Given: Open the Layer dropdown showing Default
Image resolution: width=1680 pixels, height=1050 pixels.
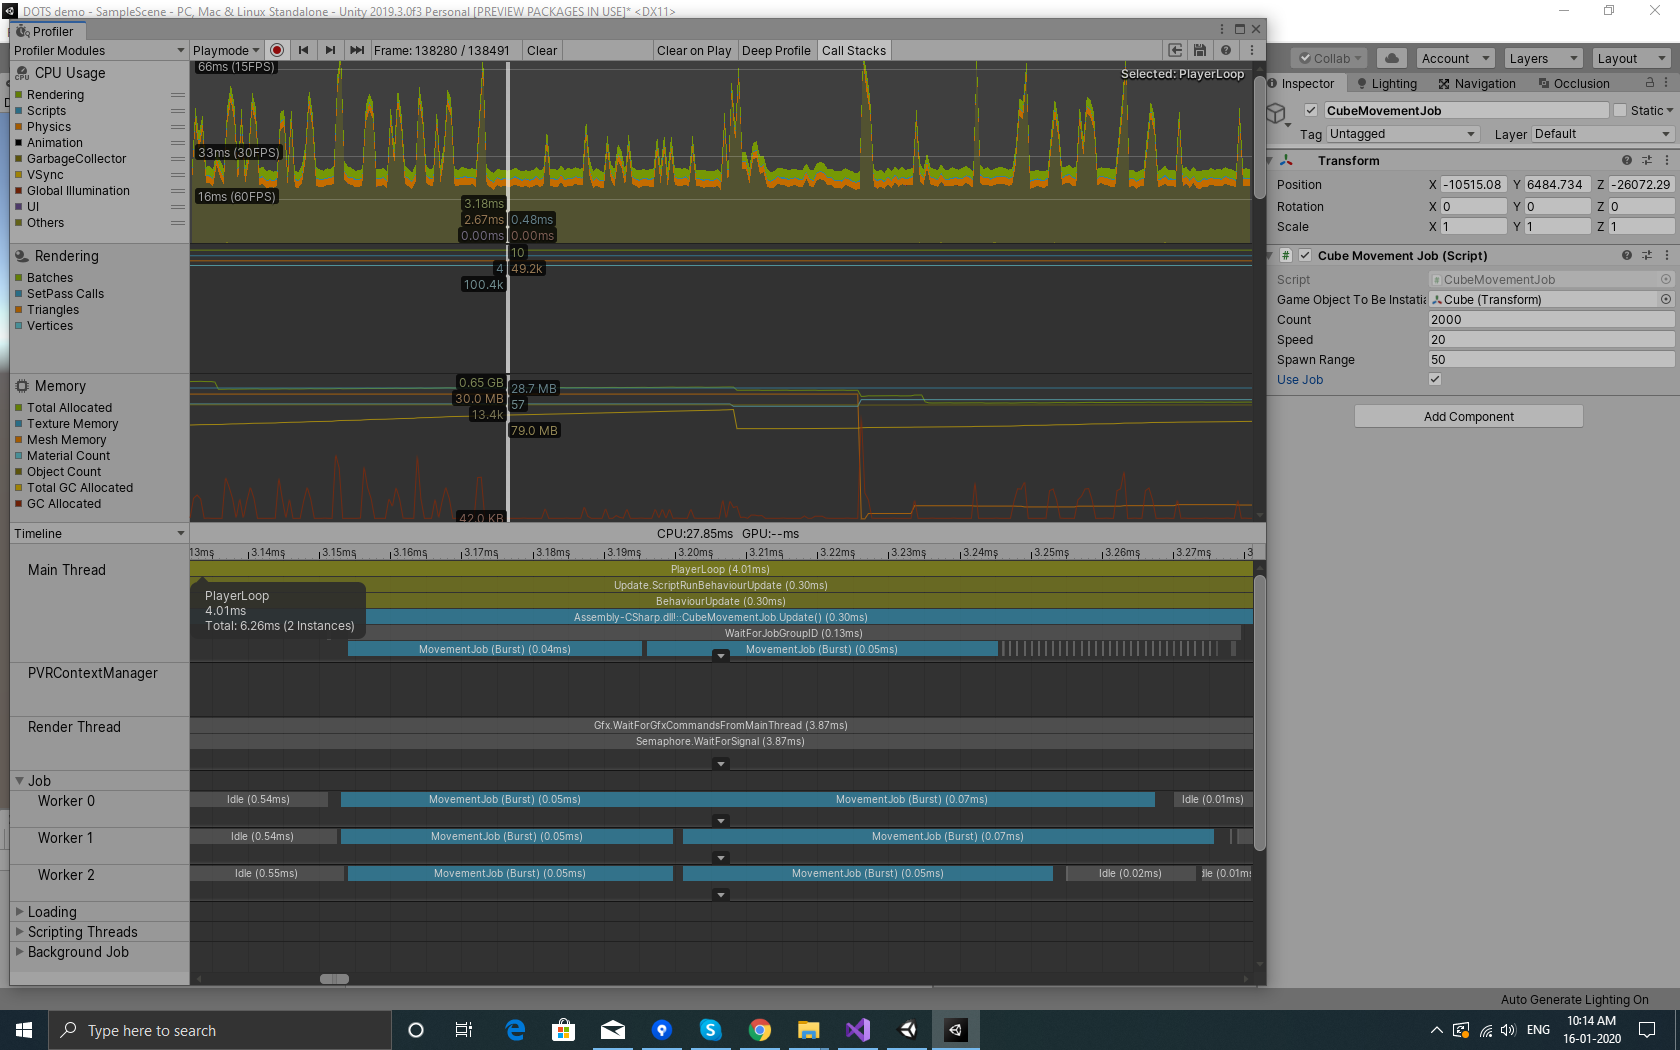Looking at the screenshot, I should click(1602, 134).
